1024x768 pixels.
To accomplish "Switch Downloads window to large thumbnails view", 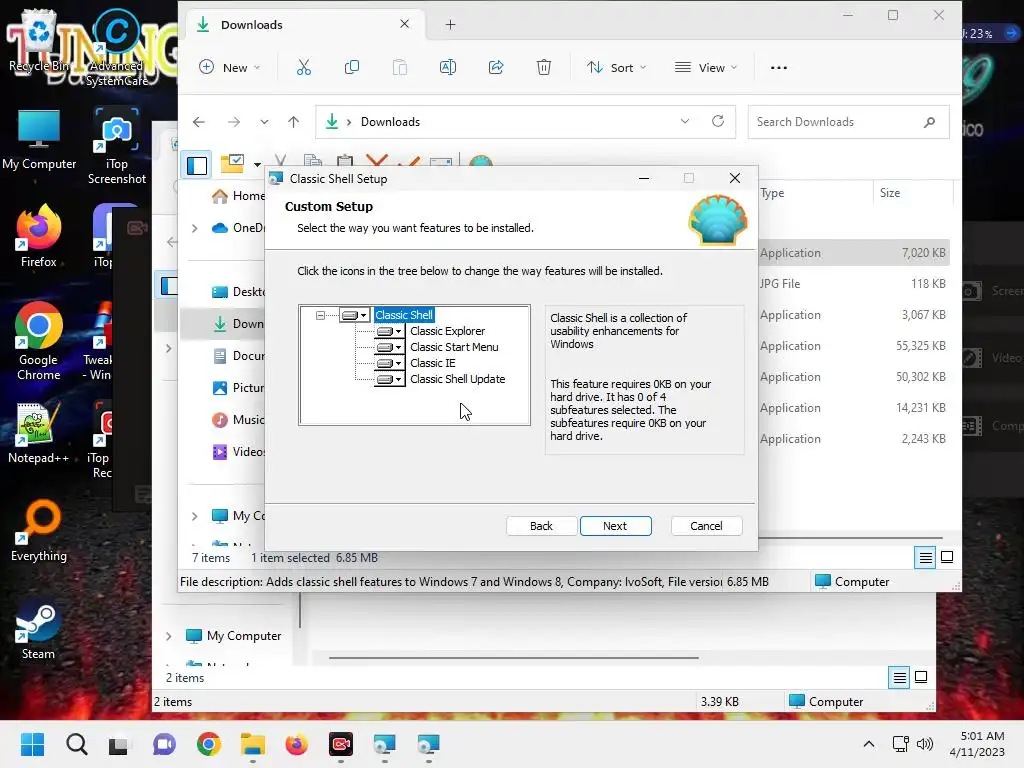I will tap(947, 557).
